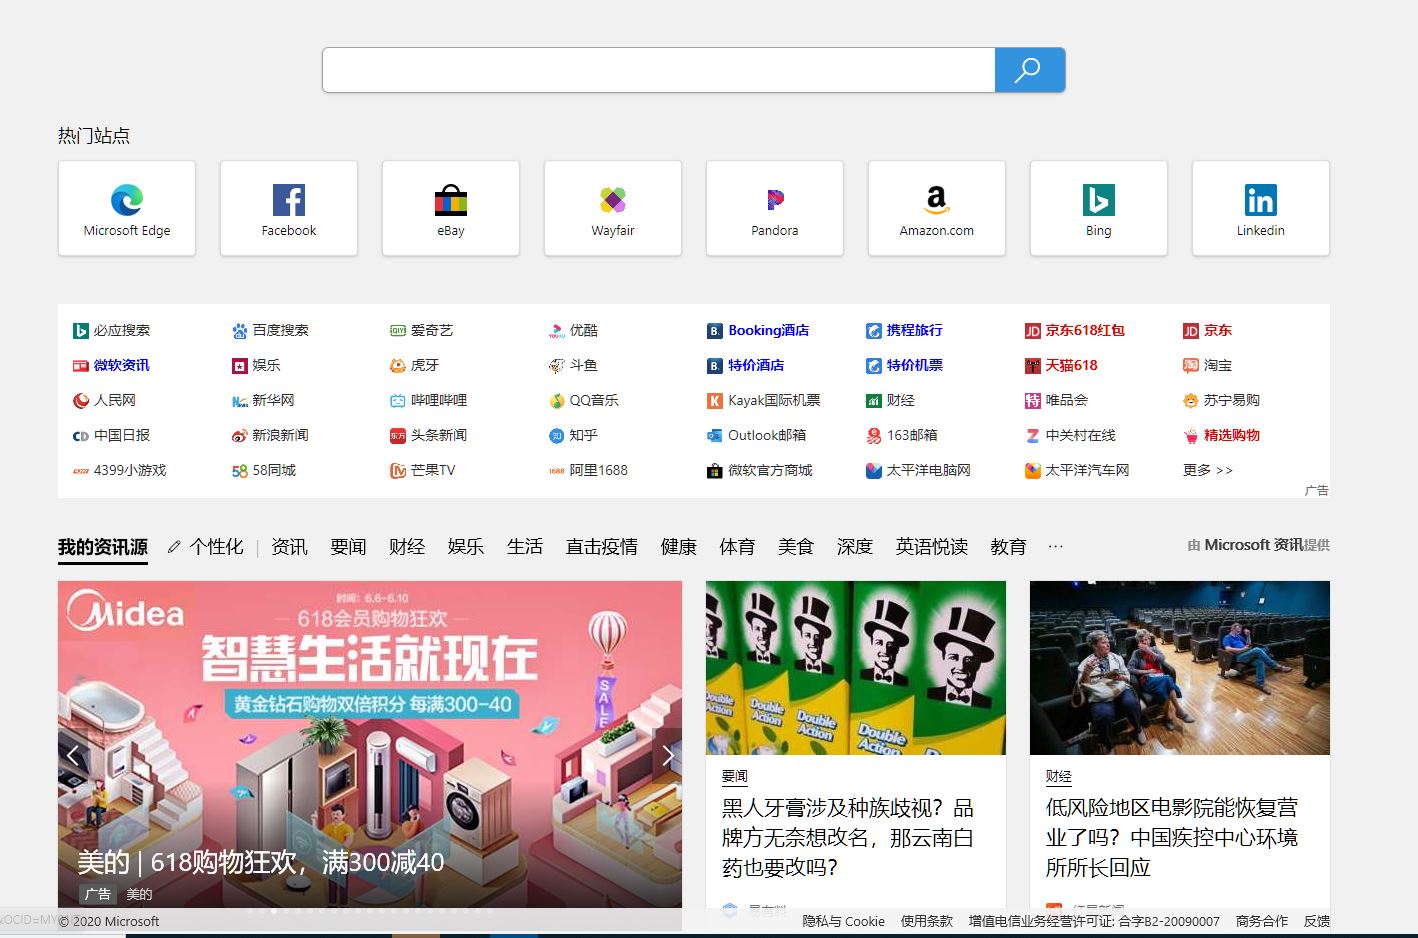Open QQ音乐 link
Image resolution: width=1418 pixels, height=938 pixels.
tap(584, 400)
